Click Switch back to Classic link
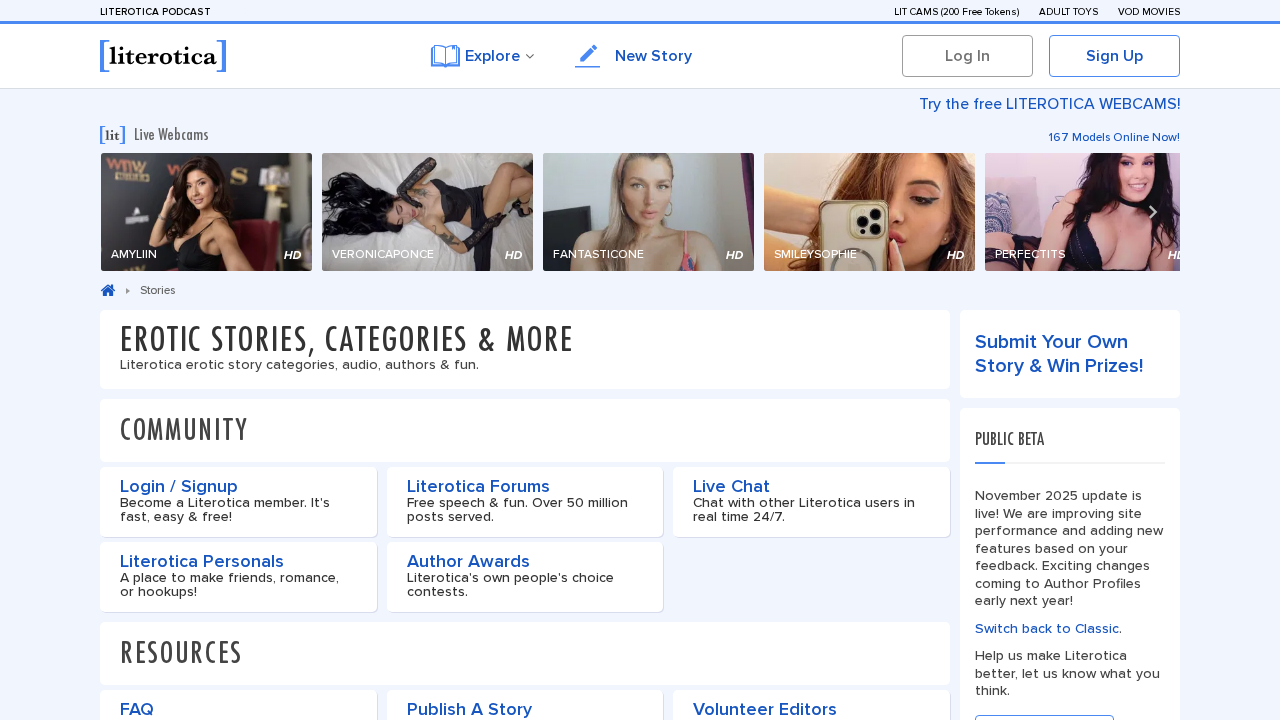 (1047, 629)
